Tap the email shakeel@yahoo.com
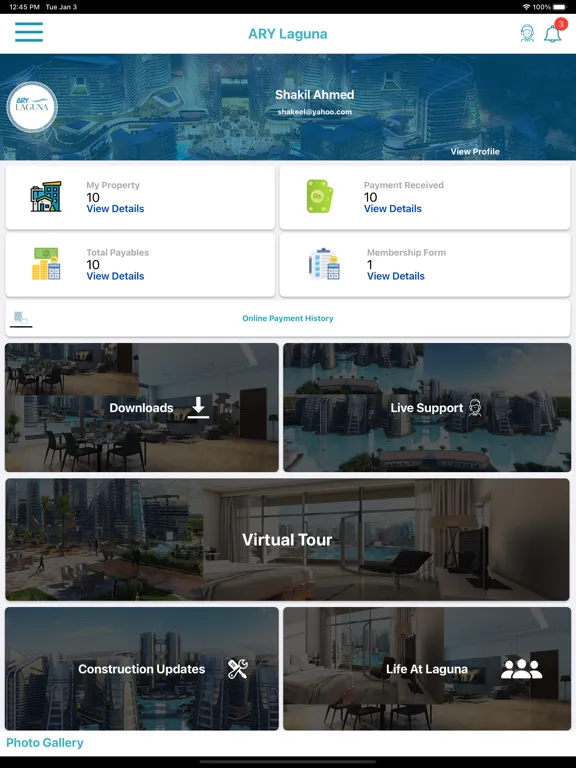576x768 pixels. coord(314,112)
